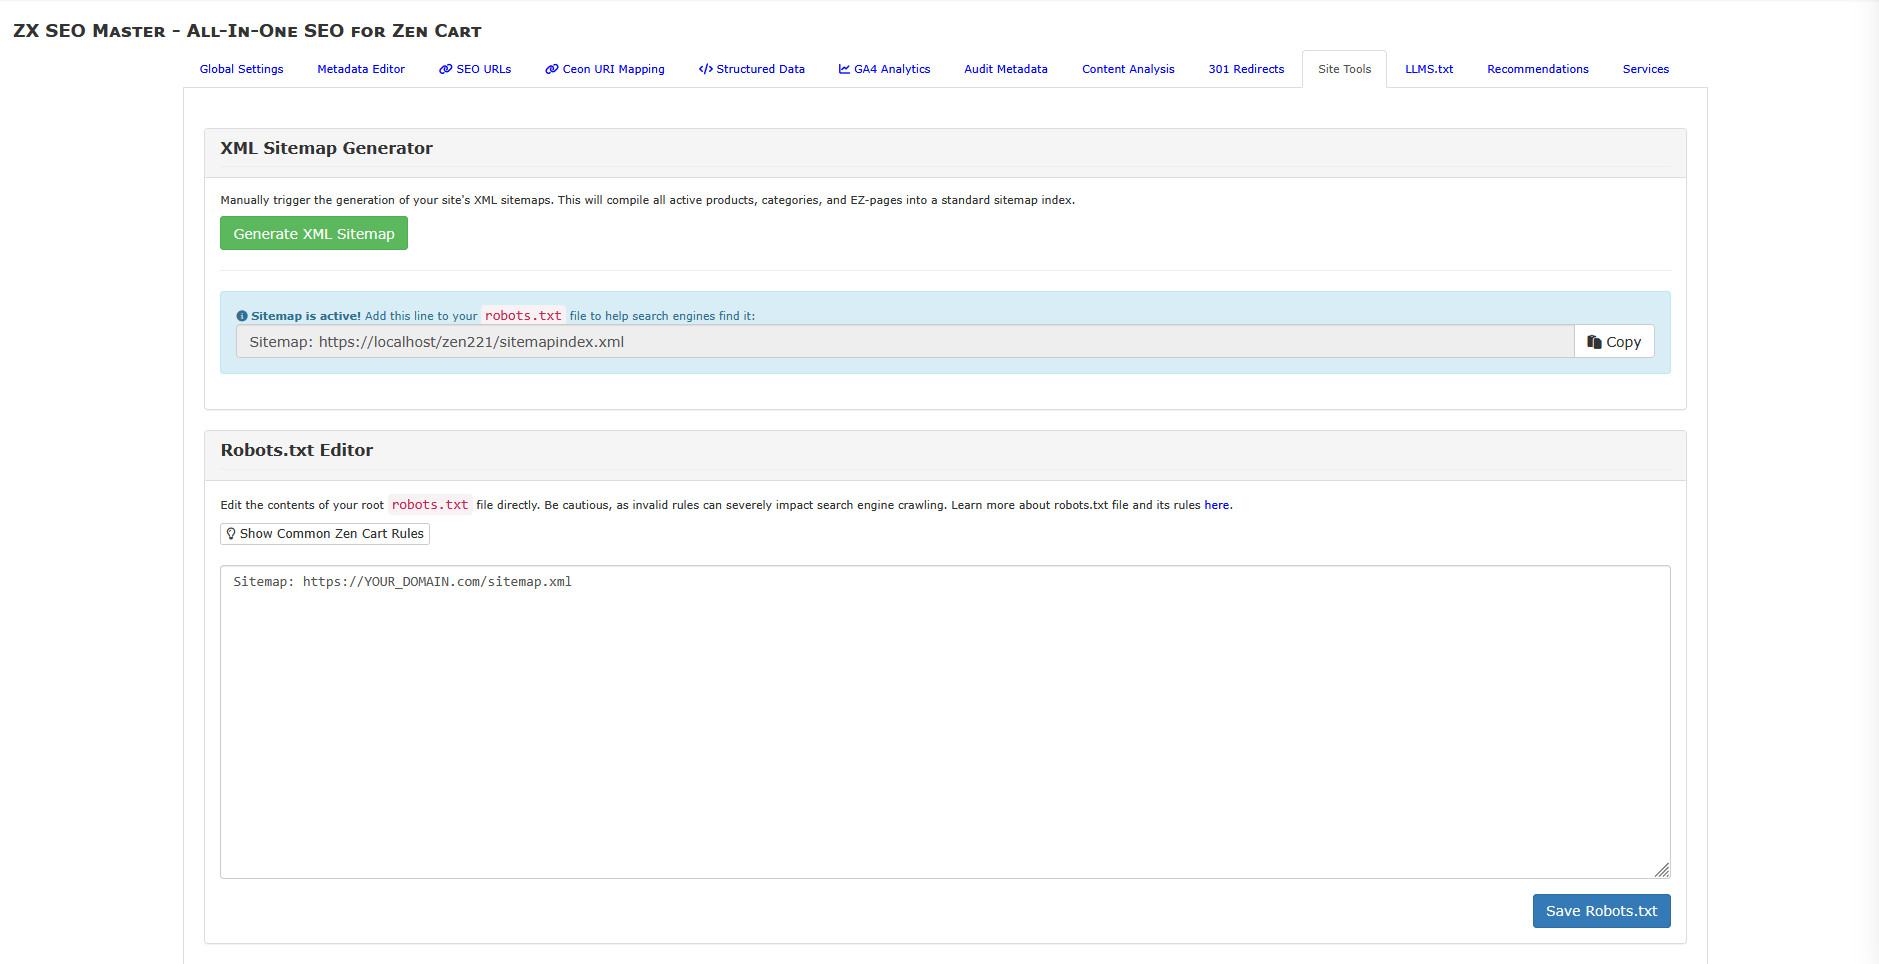
Task: Click the info icon beside 'Sitemap is active!'
Action: [x=242, y=316]
